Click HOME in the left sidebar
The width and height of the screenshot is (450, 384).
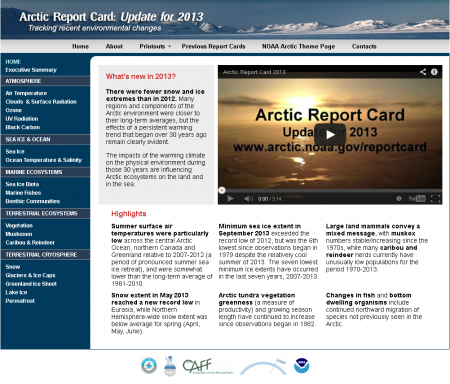[x=13, y=62]
